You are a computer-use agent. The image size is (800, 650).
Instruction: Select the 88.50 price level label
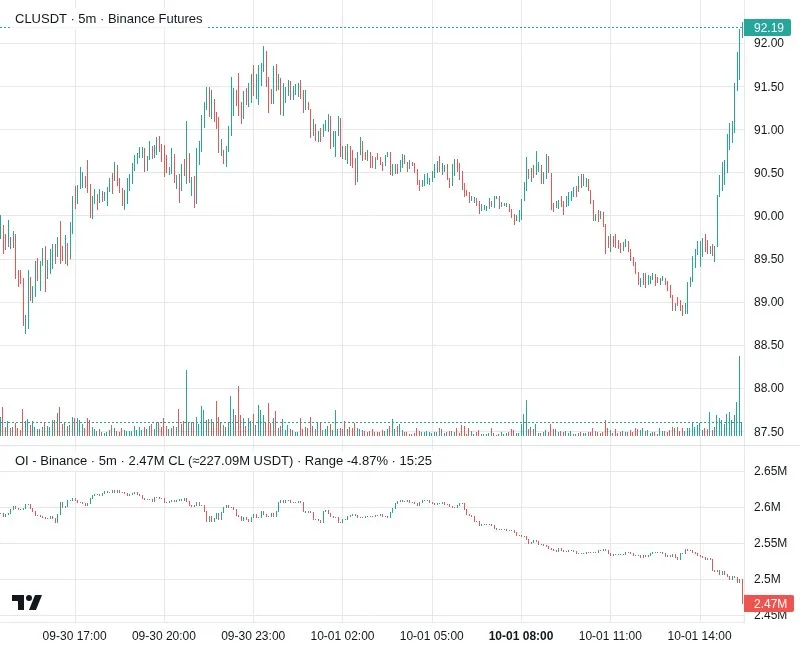tap(769, 345)
